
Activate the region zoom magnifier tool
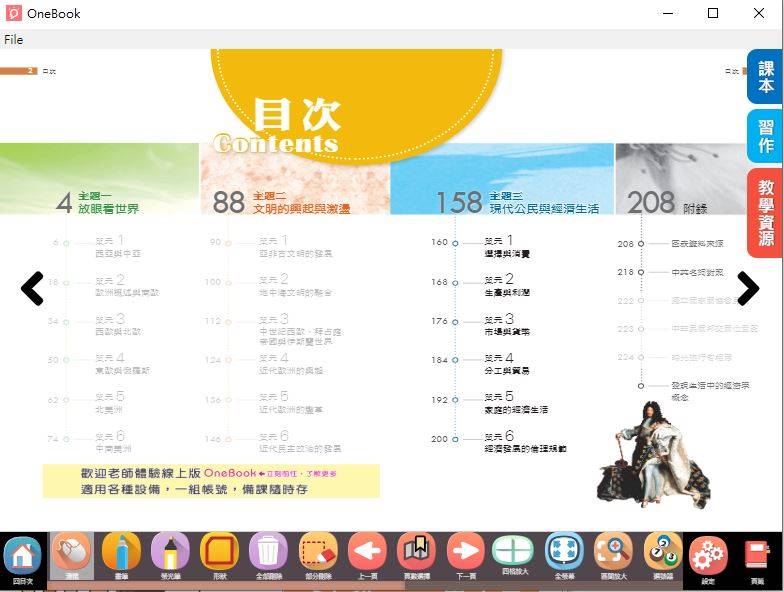614,556
